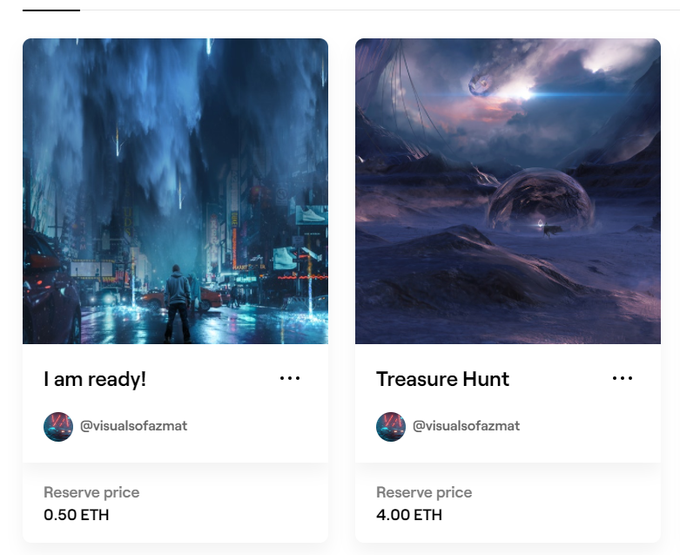Click the comet in Treasure Hunt artwork

click(x=481, y=84)
